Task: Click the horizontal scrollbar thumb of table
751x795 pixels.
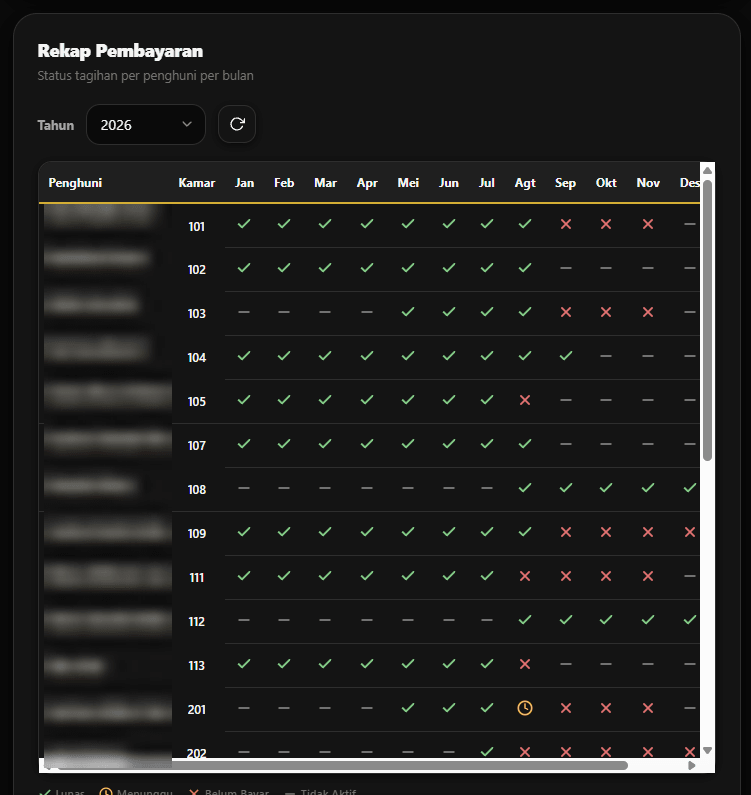Action: pos(342,766)
